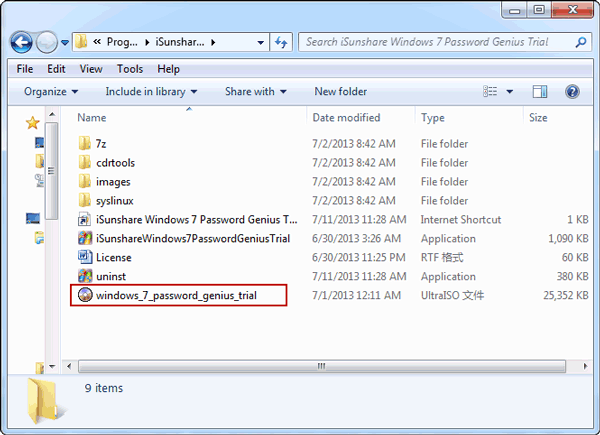Click the change view icon
Screen dimensions: 600x435
[x=490, y=92]
